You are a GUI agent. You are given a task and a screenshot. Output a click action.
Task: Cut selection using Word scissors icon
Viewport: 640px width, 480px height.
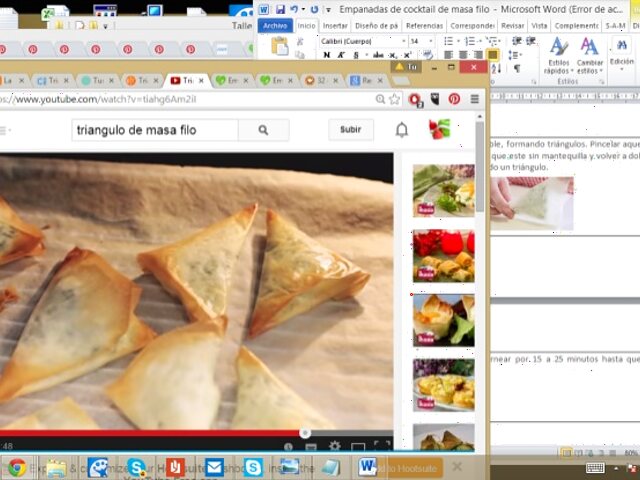click(x=300, y=42)
